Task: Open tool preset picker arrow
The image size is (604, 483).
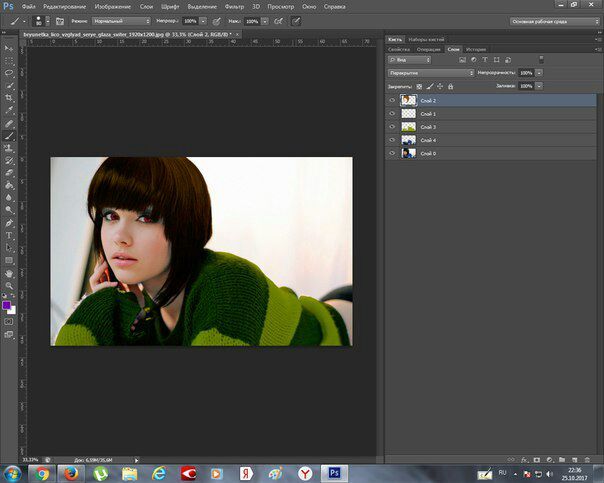Action: coord(24,21)
